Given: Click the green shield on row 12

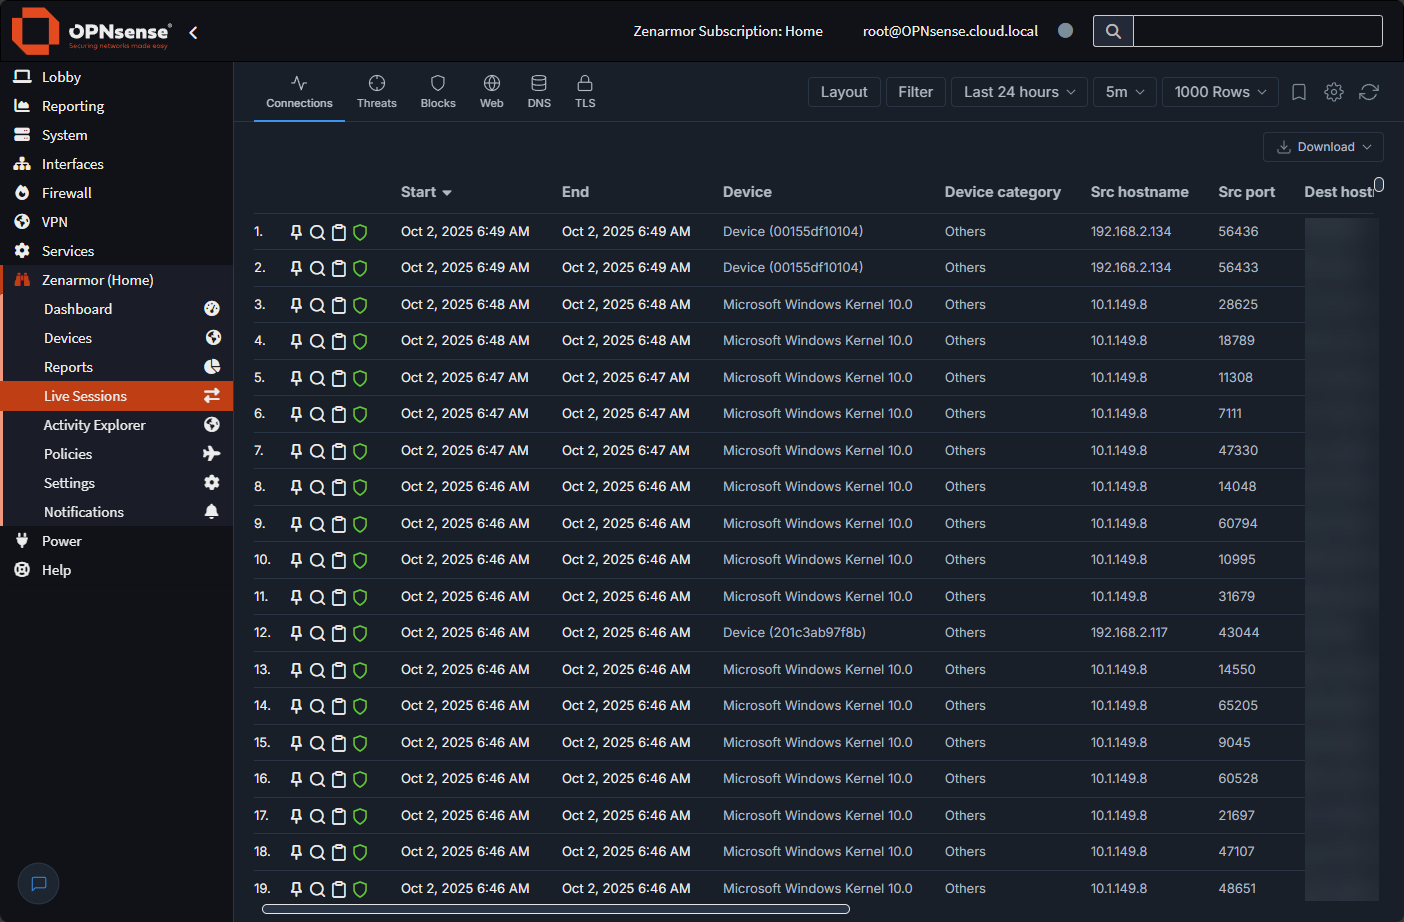Looking at the screenshot, I should [x=359, y=633].
